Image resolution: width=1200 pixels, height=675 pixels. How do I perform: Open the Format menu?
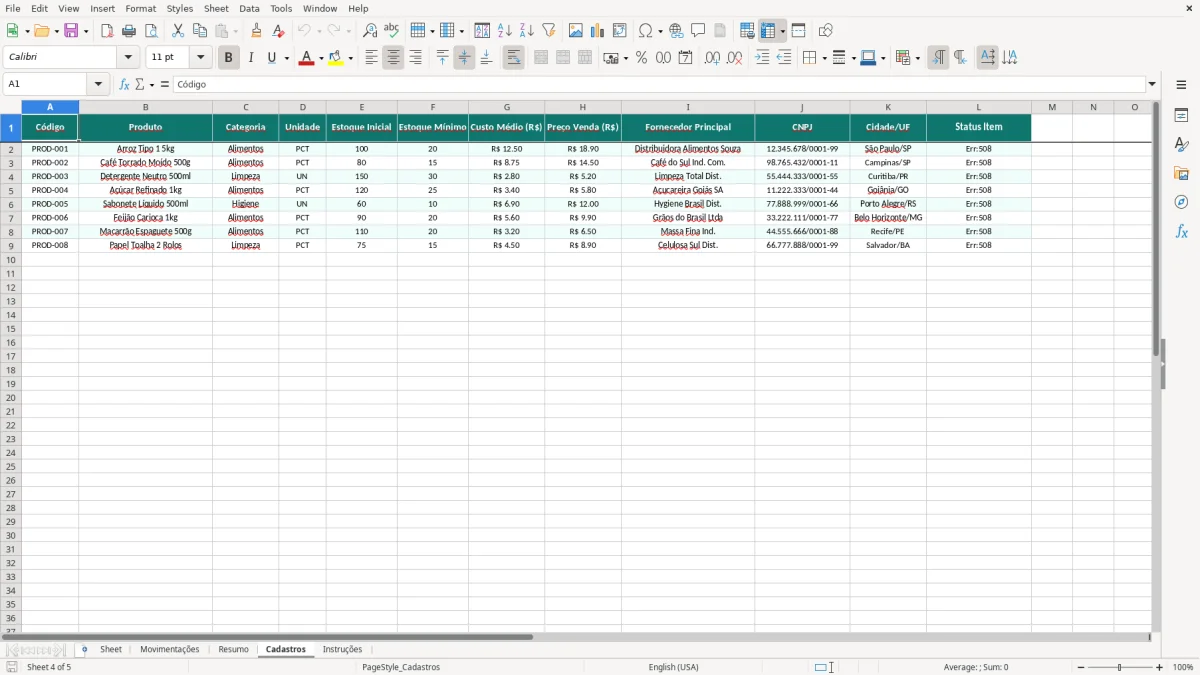(141, 8)
